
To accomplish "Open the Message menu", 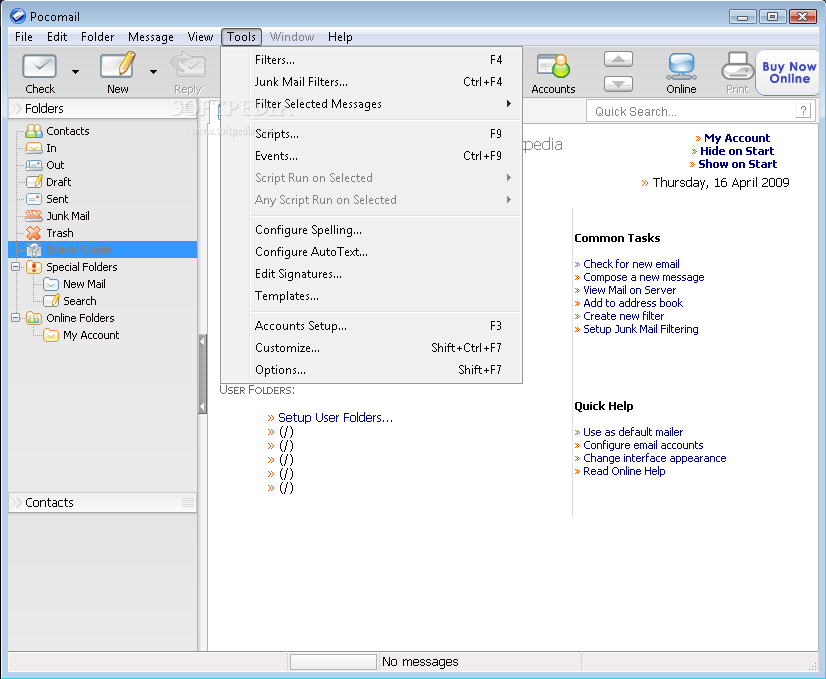I will 151,37.
